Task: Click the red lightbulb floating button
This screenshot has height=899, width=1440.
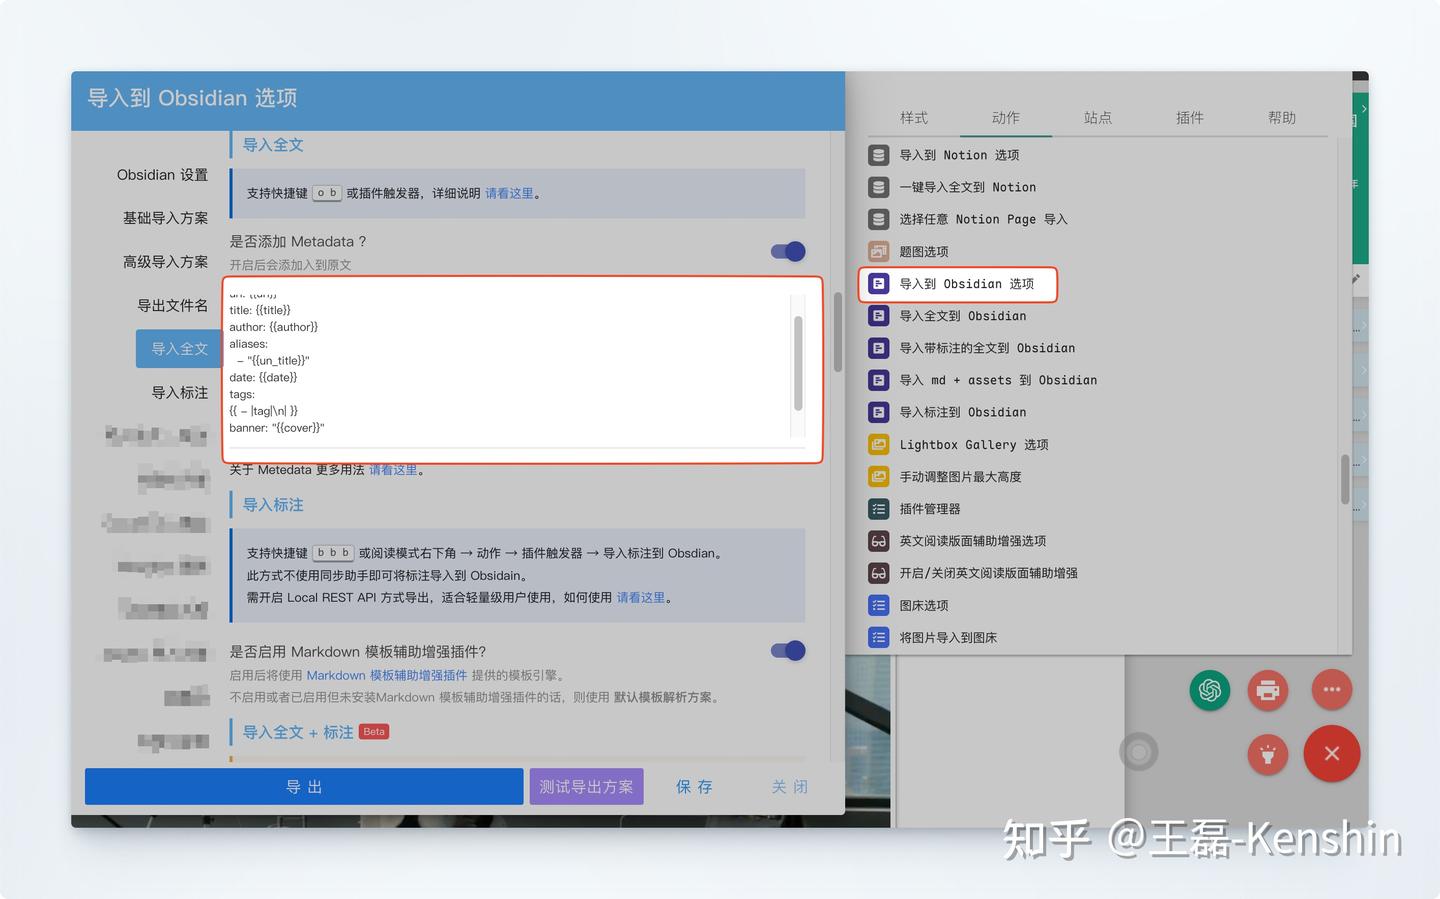Action: tap(1268, 754)
